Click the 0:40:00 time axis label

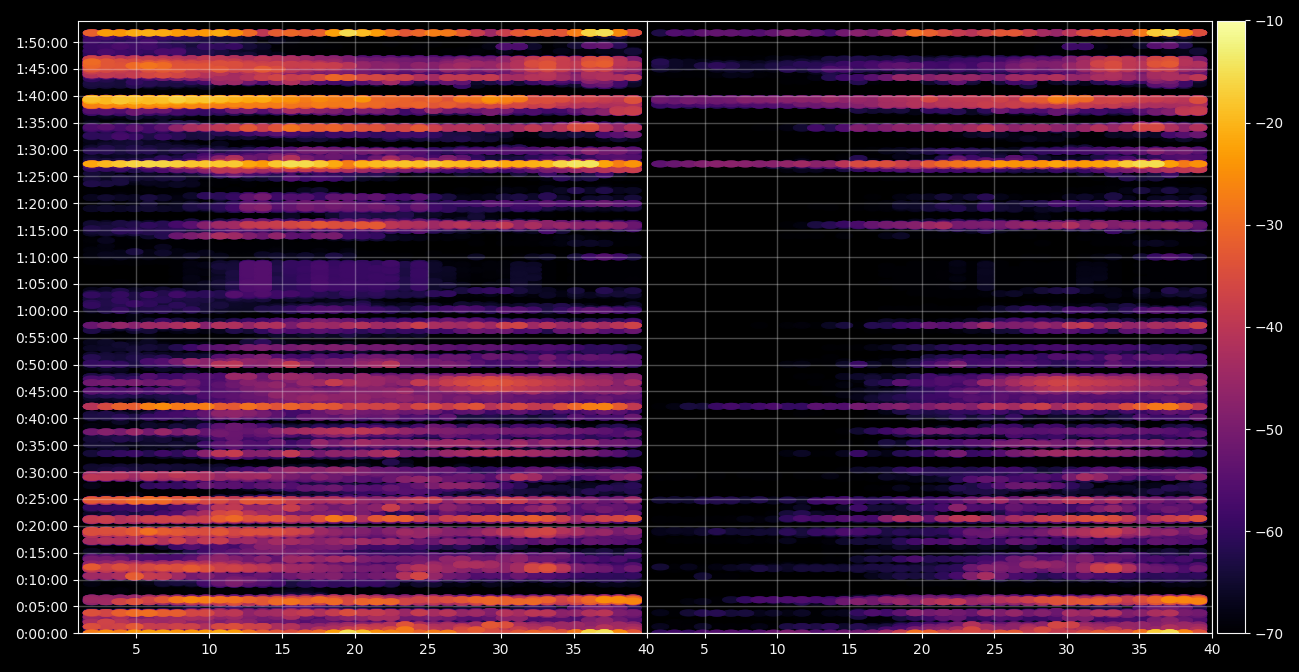coord(41,419)
